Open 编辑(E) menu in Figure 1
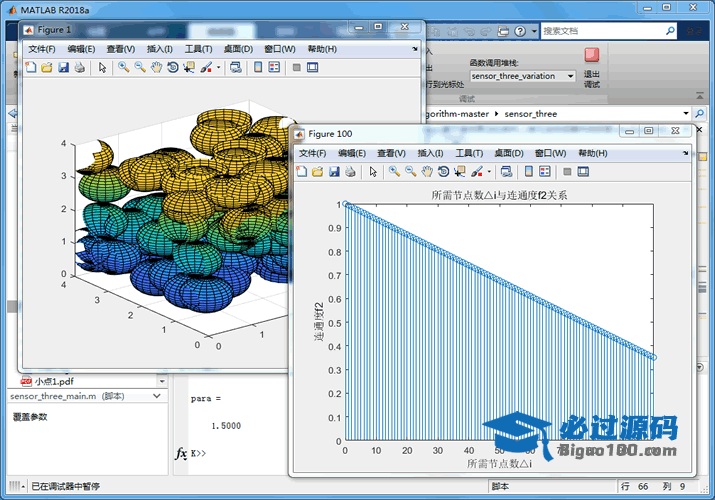This screenshot has height=500, width=715. pos(81,49)
